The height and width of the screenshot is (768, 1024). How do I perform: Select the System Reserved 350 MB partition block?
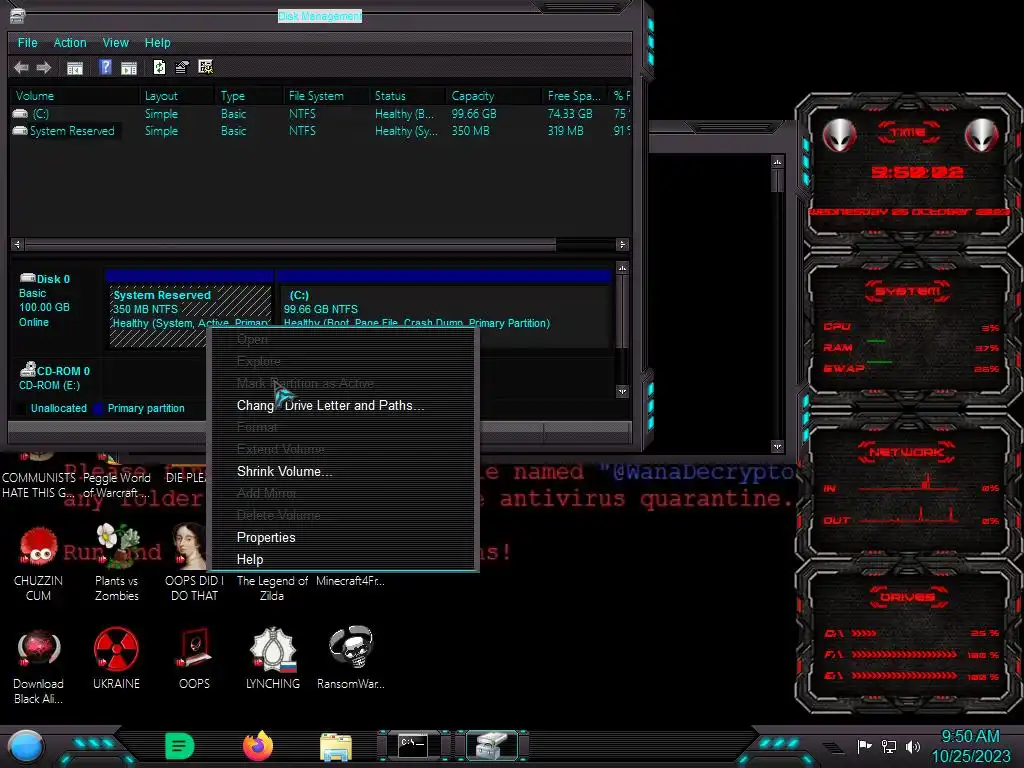[x=189, y=307]
